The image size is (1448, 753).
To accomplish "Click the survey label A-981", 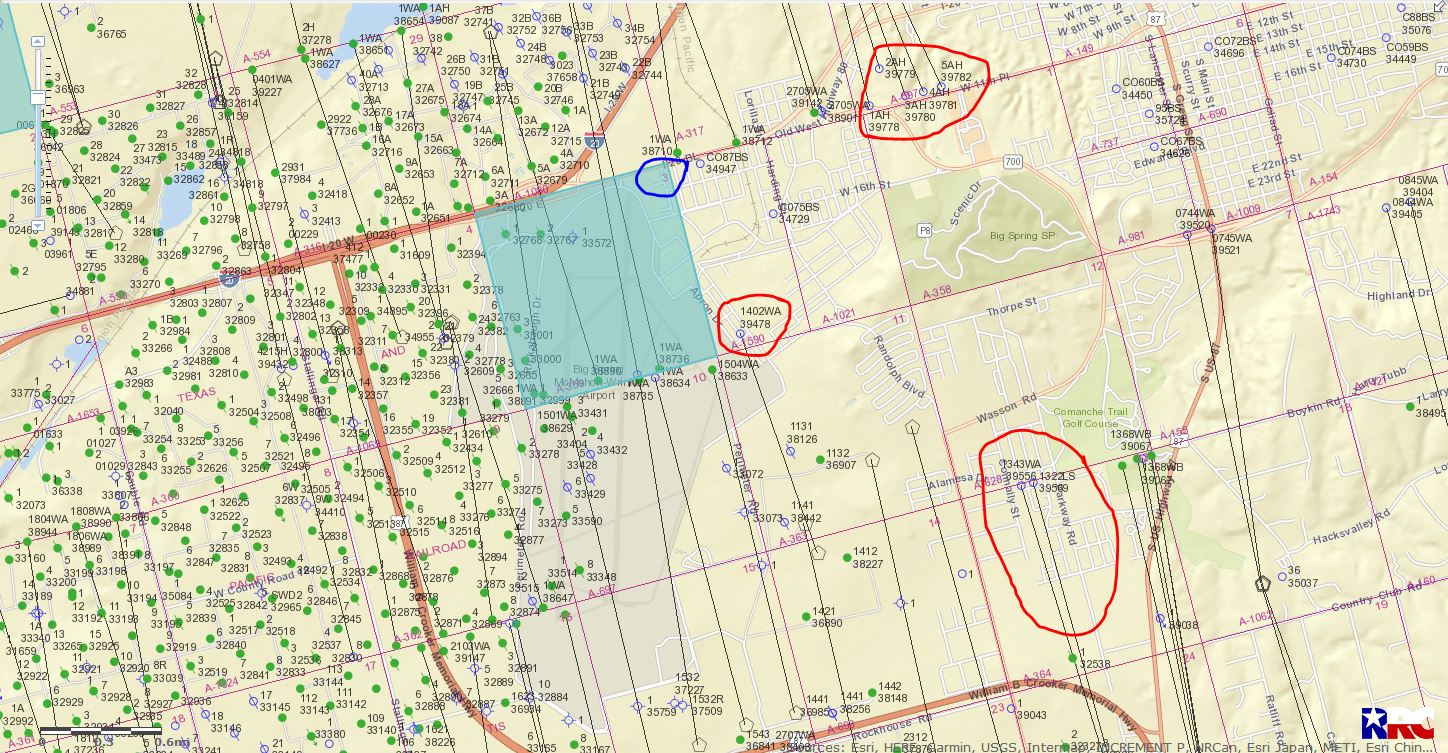I will point(1130,238).
